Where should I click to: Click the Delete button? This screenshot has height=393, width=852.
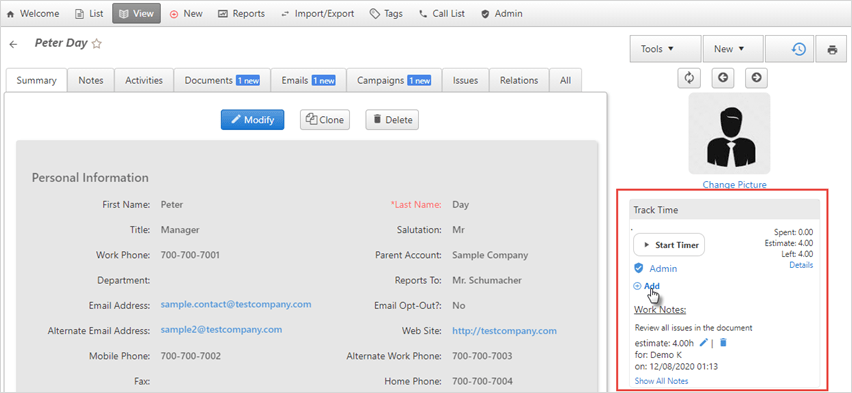[392, 120]
